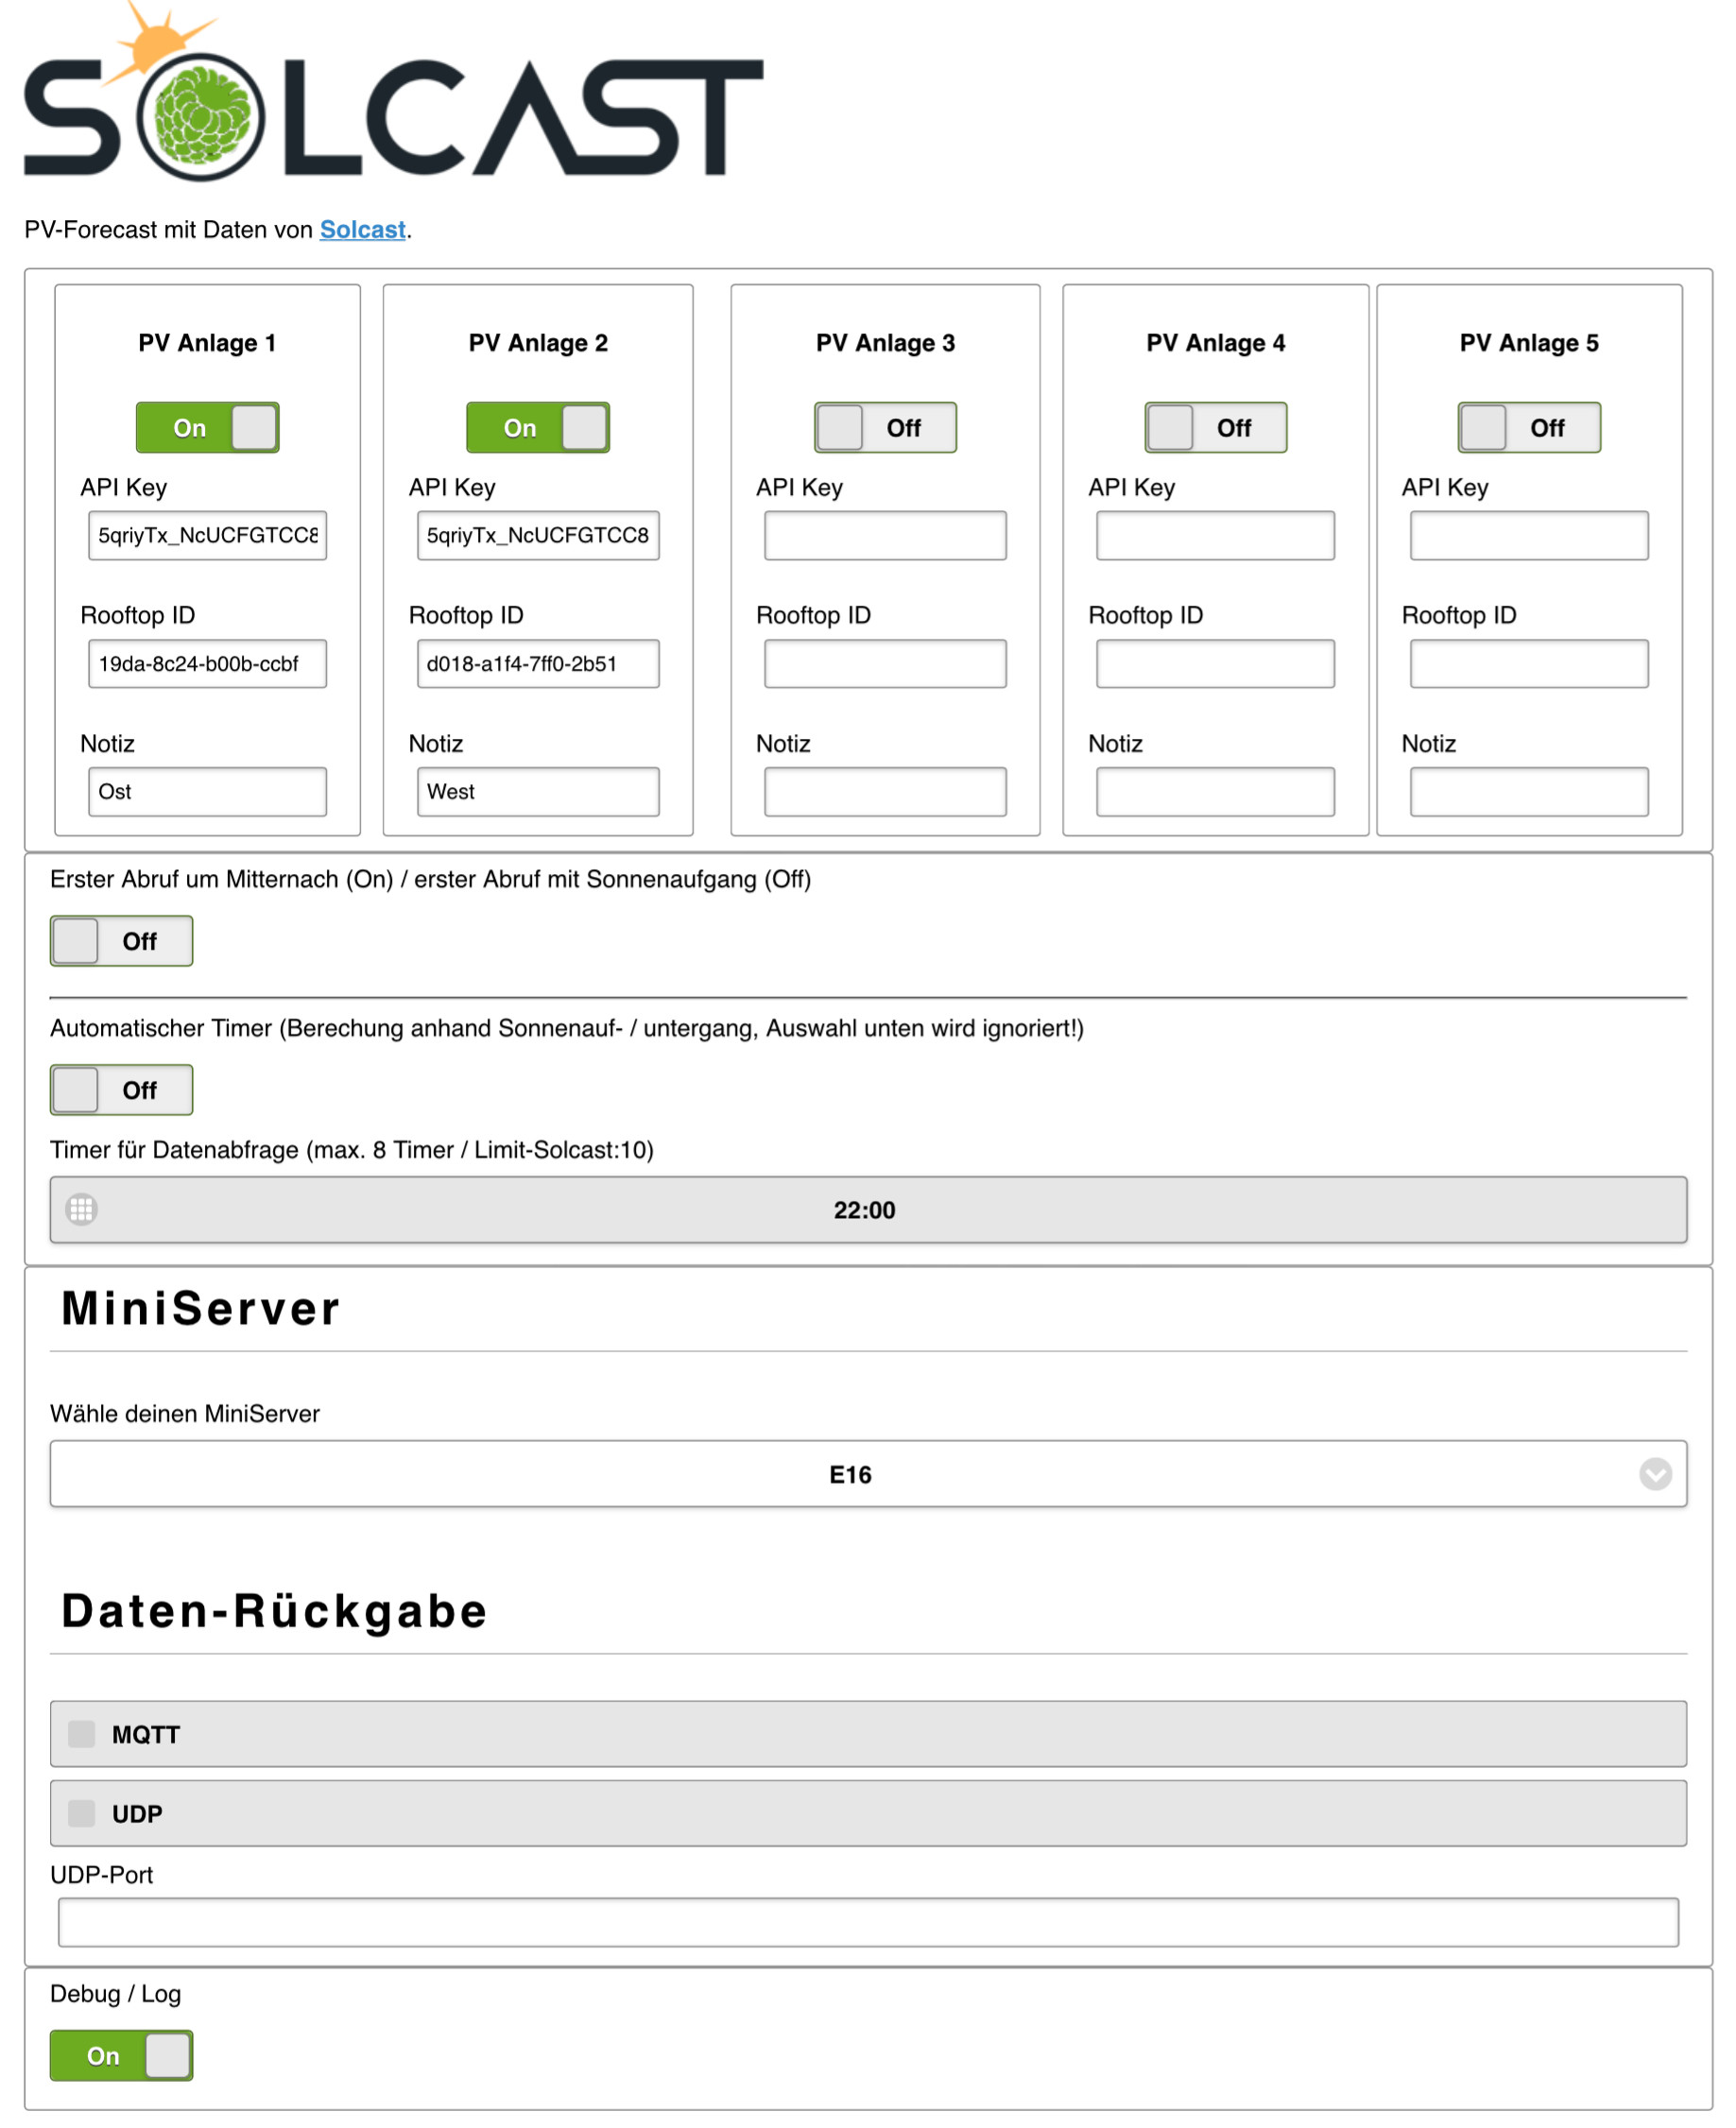
Task: Focus the PV Anlage 3 API Key field
Action: click(885, 536)
